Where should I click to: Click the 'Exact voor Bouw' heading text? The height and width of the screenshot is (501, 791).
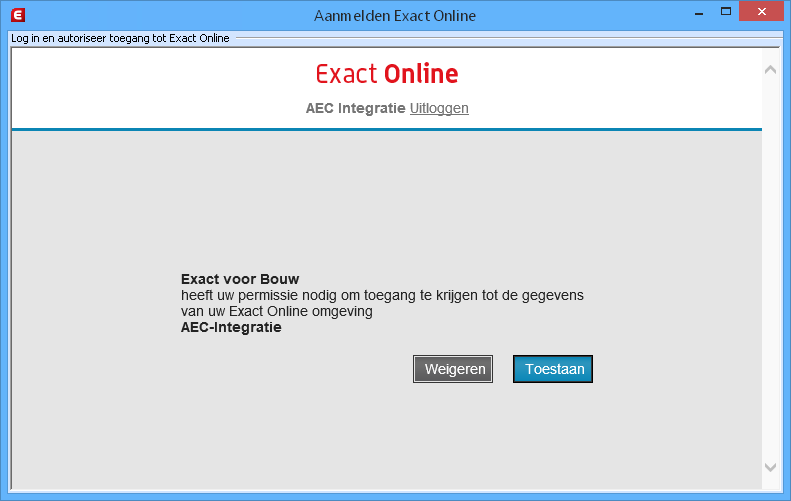coord(240,279)
